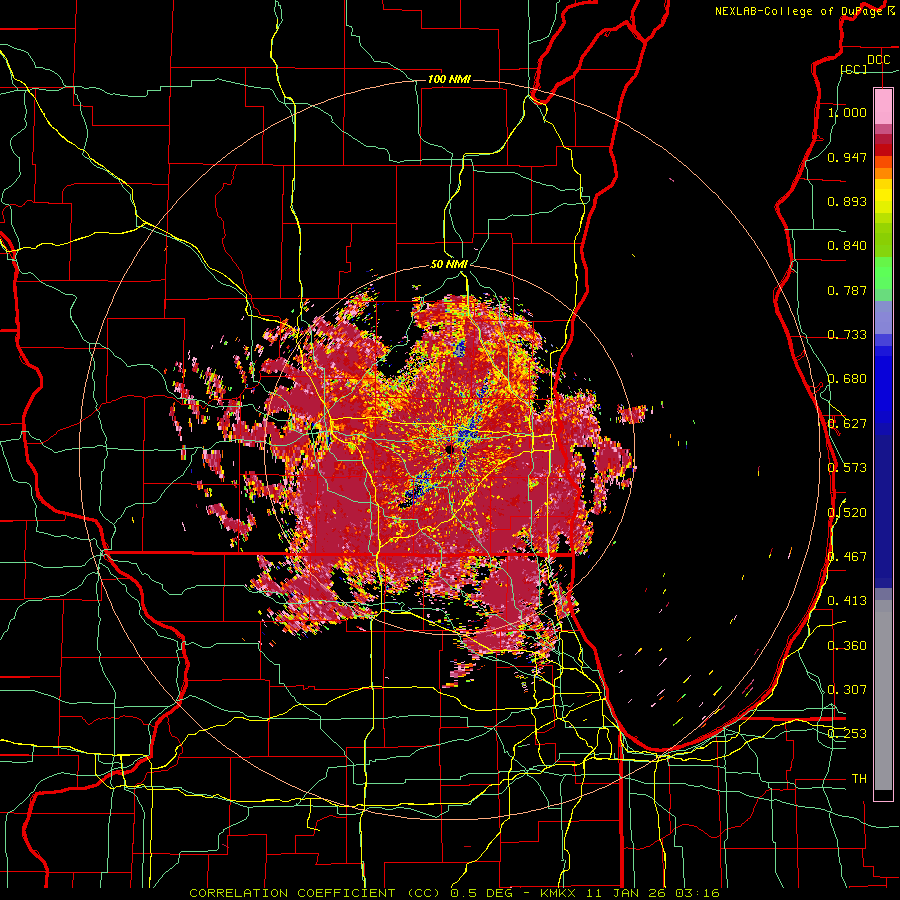The width and height of the screenshot is (900, 900).
Task: Click the 0.360 scale value
Action: pos(847,645)
